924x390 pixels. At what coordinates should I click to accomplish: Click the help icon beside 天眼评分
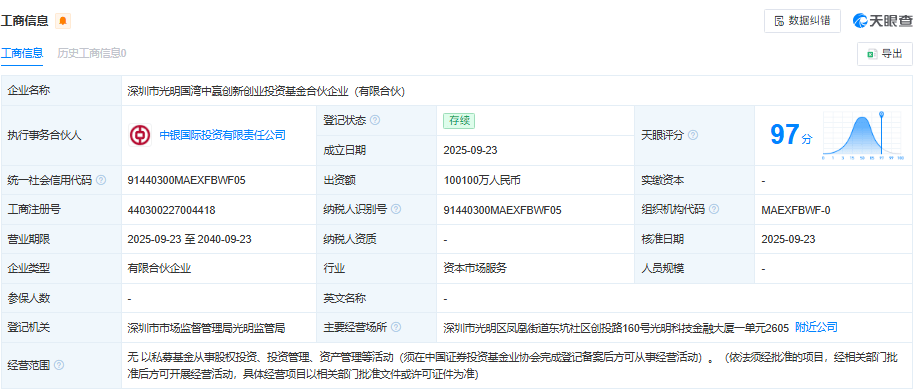pos(692,135)
